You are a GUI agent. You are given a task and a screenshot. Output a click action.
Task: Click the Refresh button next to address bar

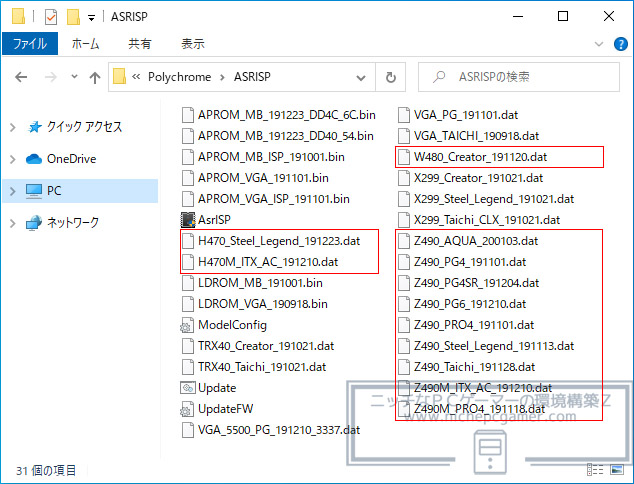pos(391,77)
